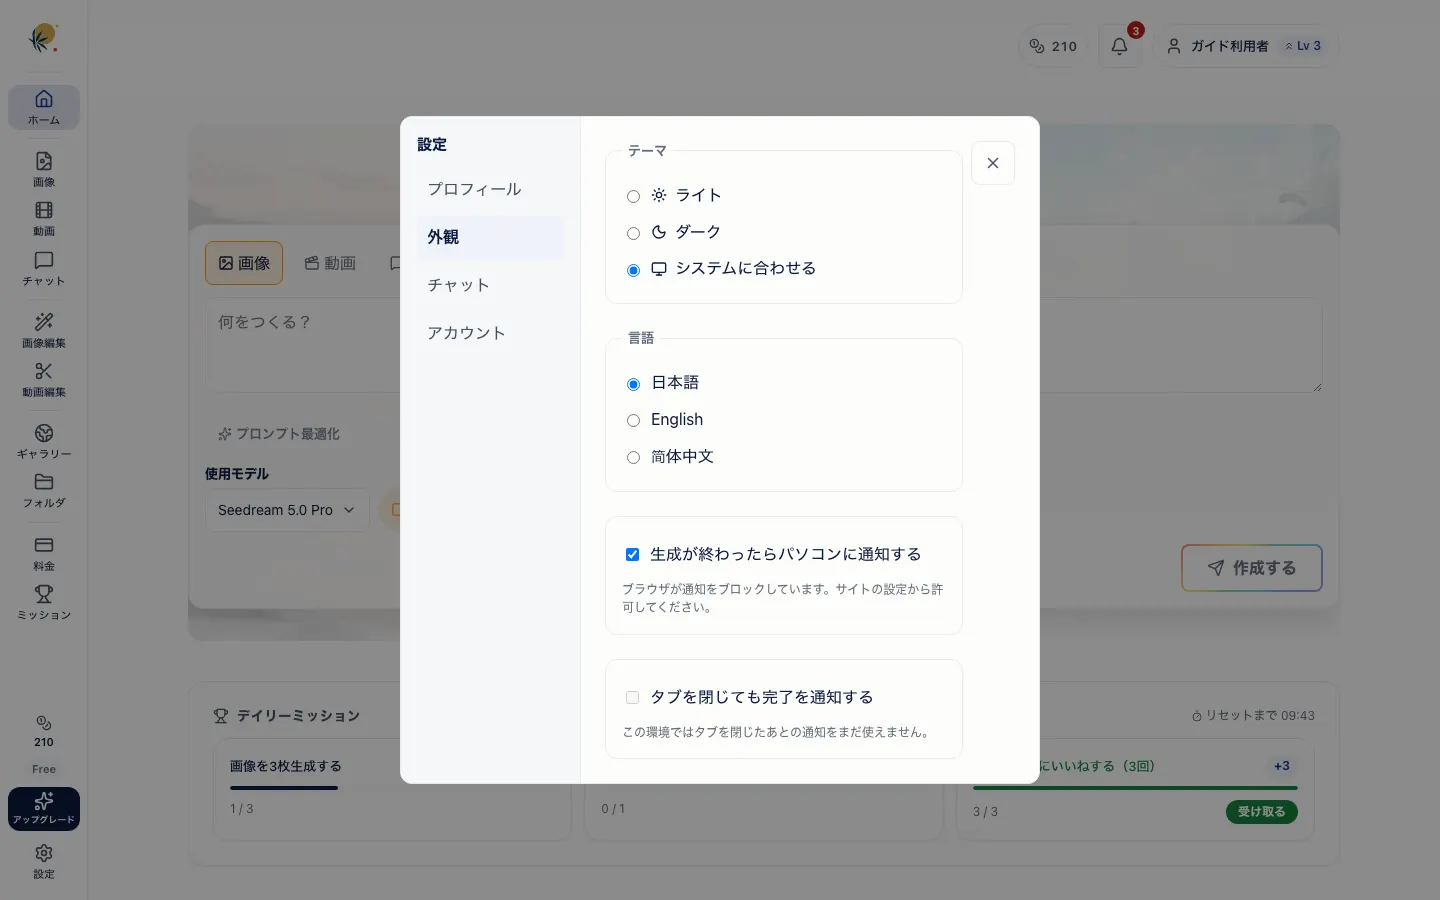Click the 作成する create button
Viewport: 1440px width, 900px height.
click(1252, 568)
